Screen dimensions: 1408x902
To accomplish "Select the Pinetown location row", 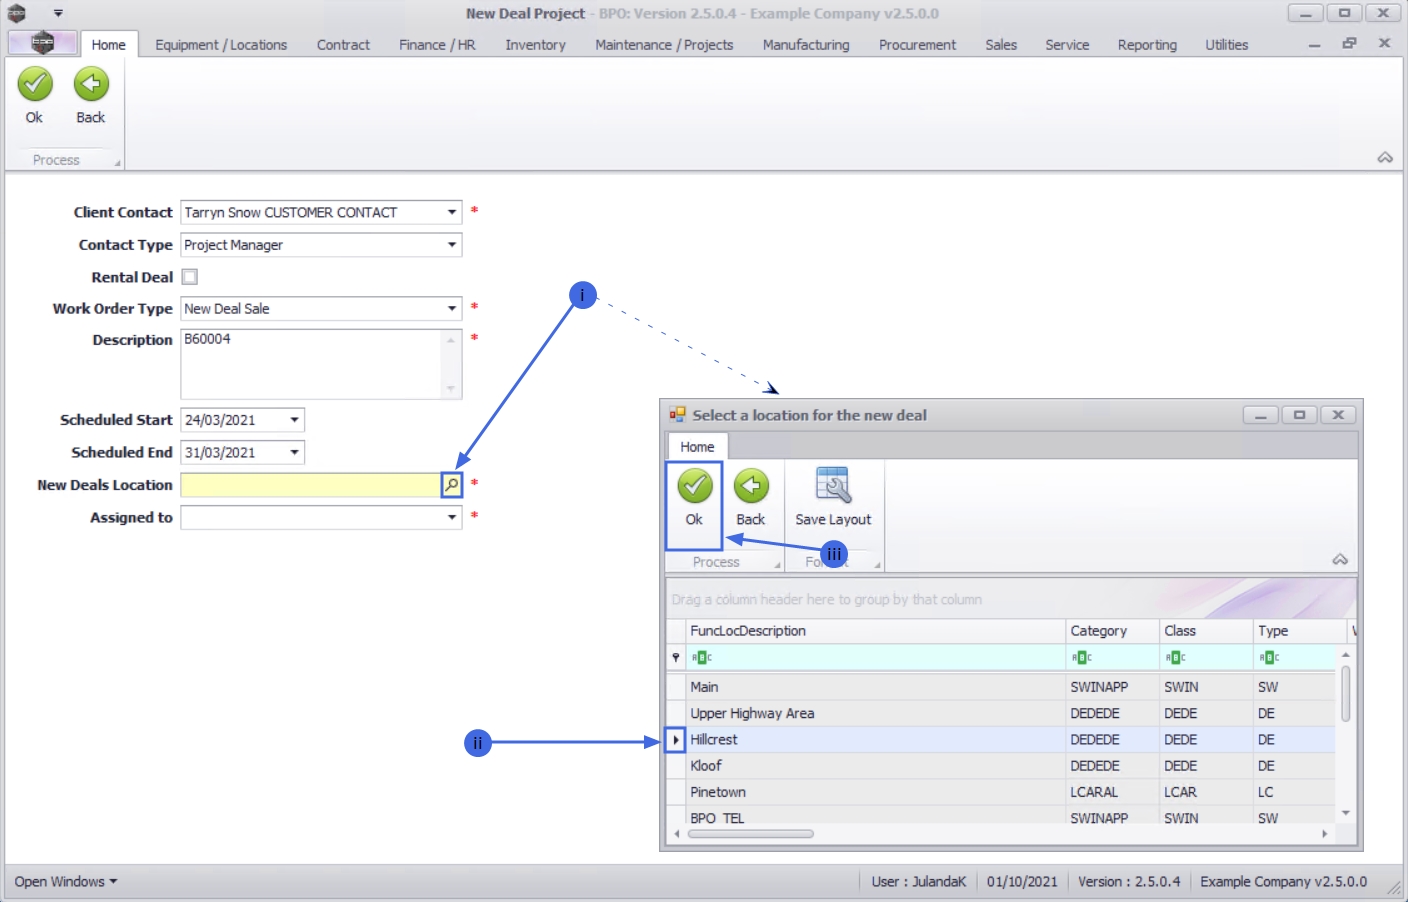I will (x=1001, y=792).
